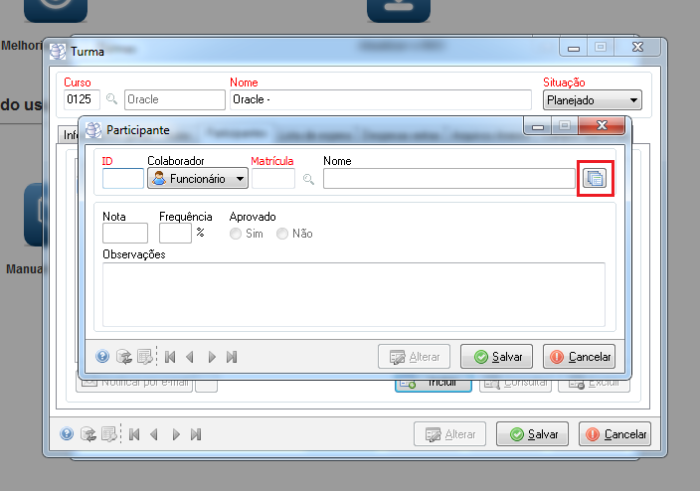Click the help icon in Turma window footer
This screenshot has width=700, height=491.
pyautogui.click(x=66, y=434)
